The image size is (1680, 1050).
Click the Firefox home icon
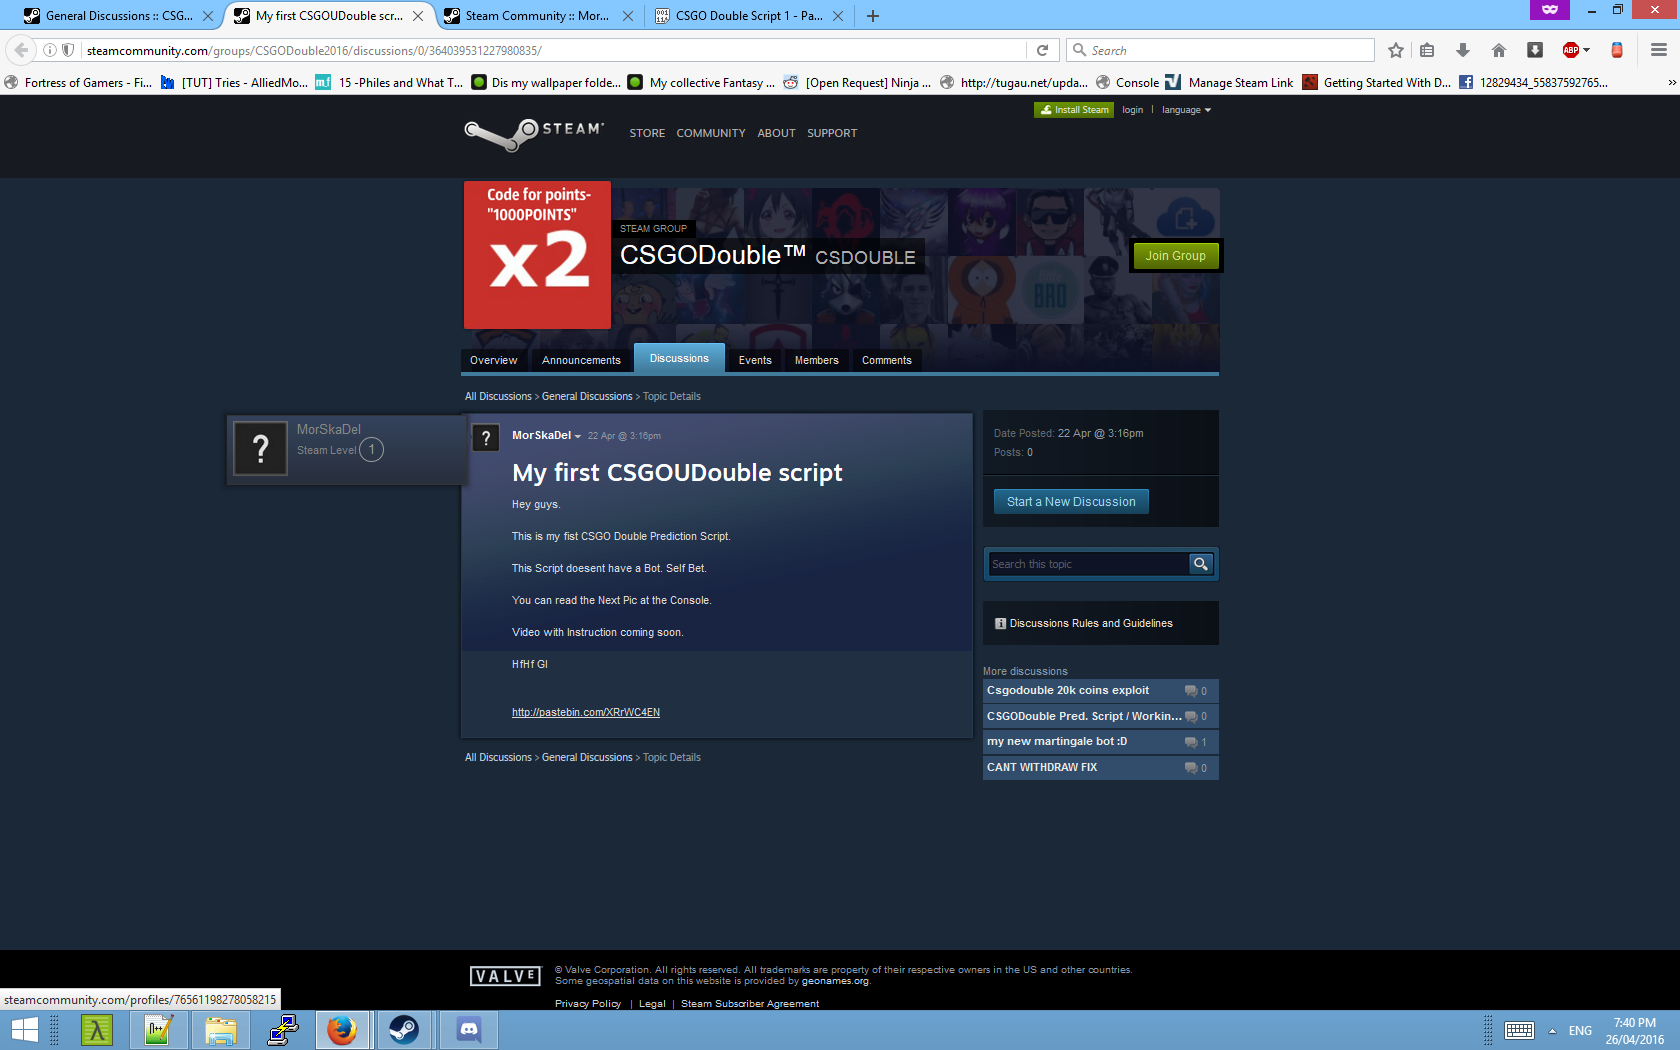pyautogui.click(x=1498, y=50)
